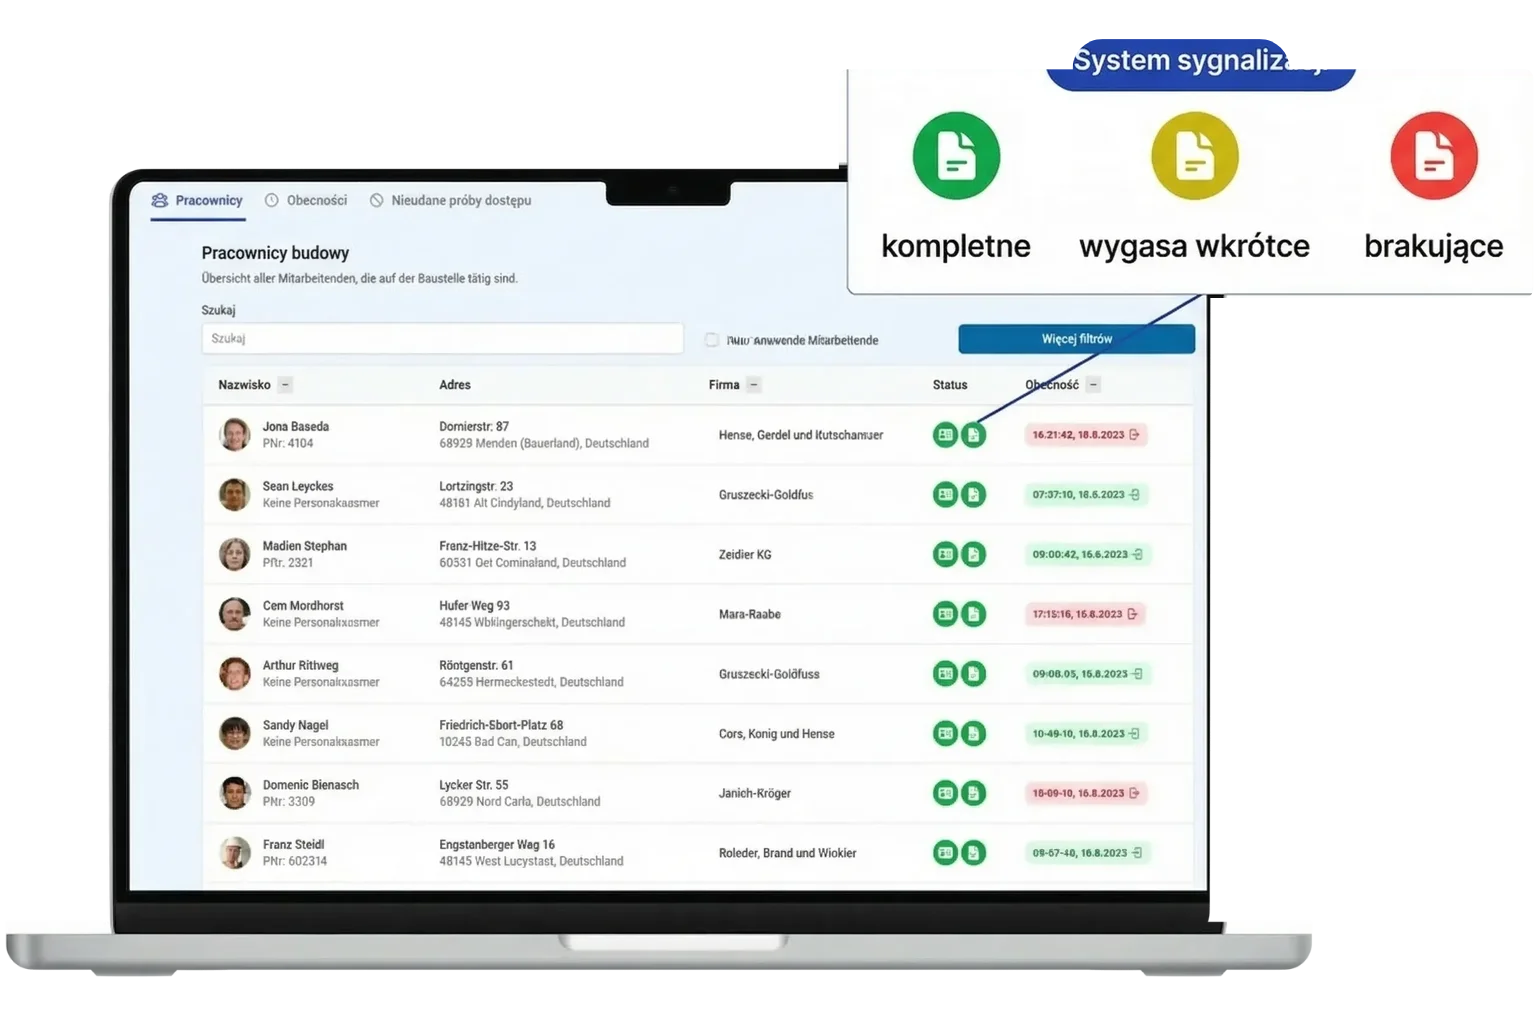Image resolution: width=1537 pixels, height=1020 pixels.
Task: Select the name Sandy Nagel
Action: coord(295,725)
